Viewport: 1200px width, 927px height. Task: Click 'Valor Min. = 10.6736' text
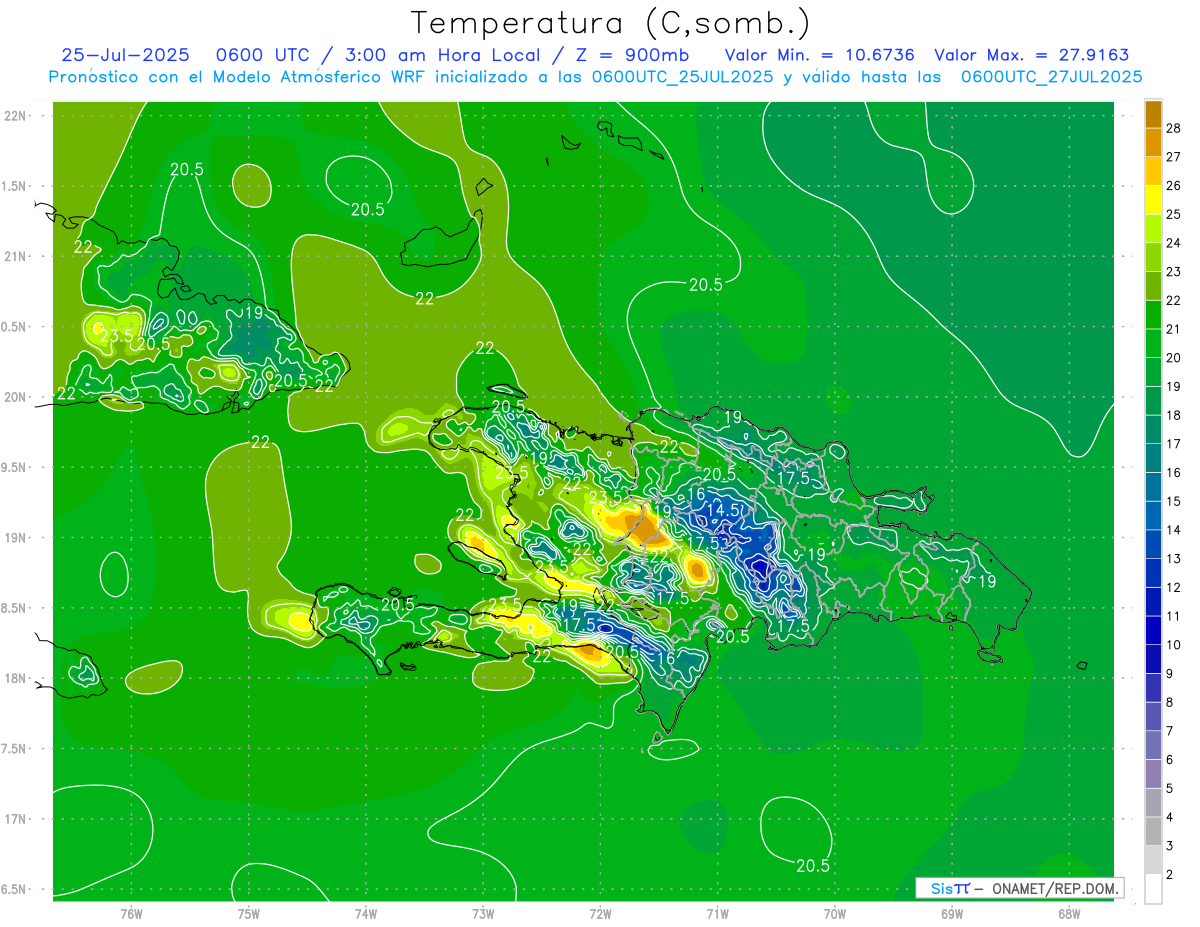coord(819,56)
